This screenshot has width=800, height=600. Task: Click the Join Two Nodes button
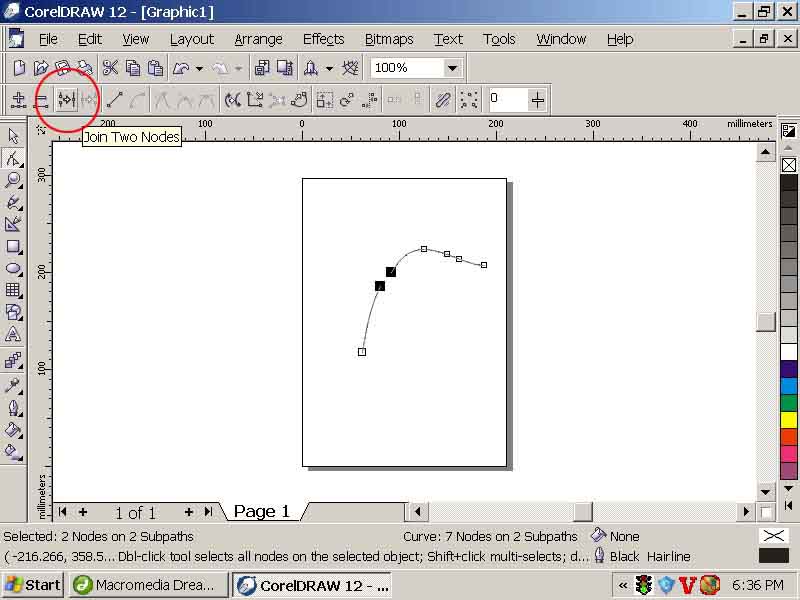[x=67, y=99]
